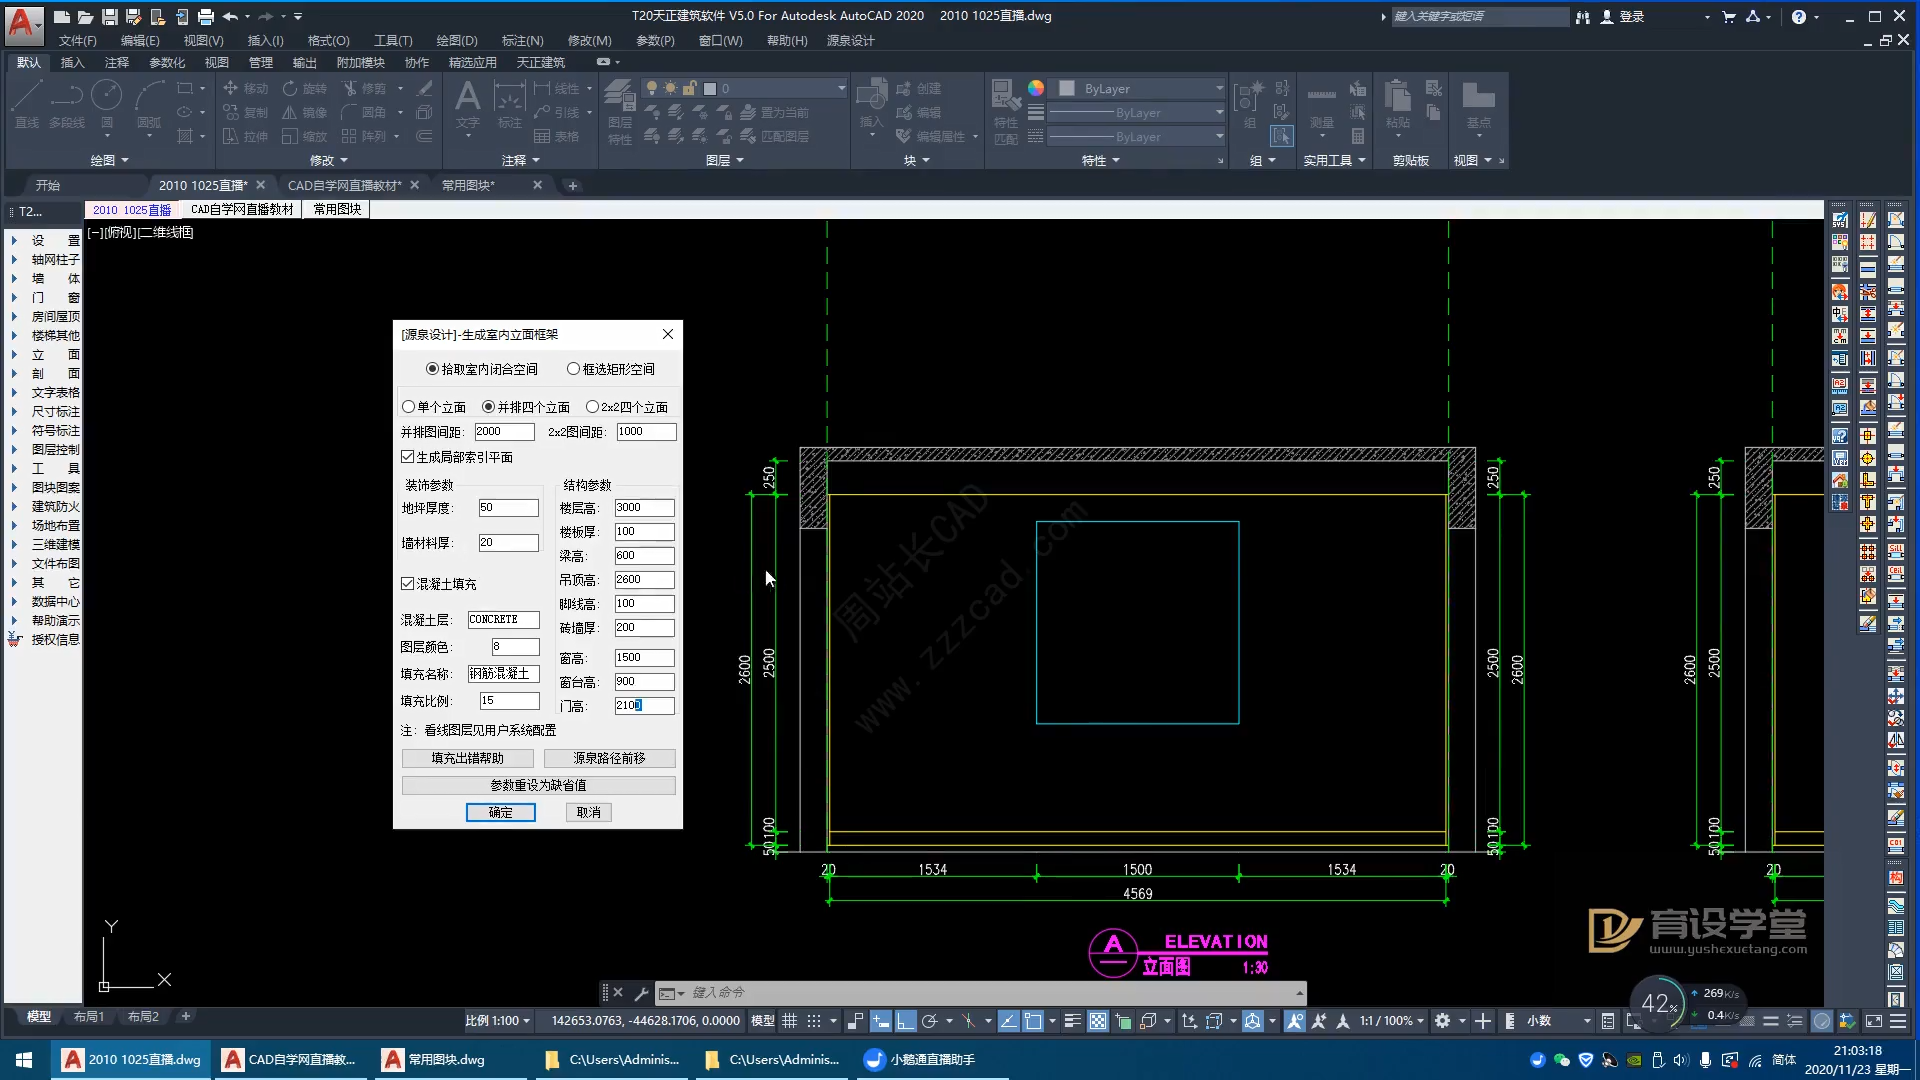The image size is (1920, 1080).
Task: Open the 比例 1:100 scale dropdown
Action: (498, 1021)
